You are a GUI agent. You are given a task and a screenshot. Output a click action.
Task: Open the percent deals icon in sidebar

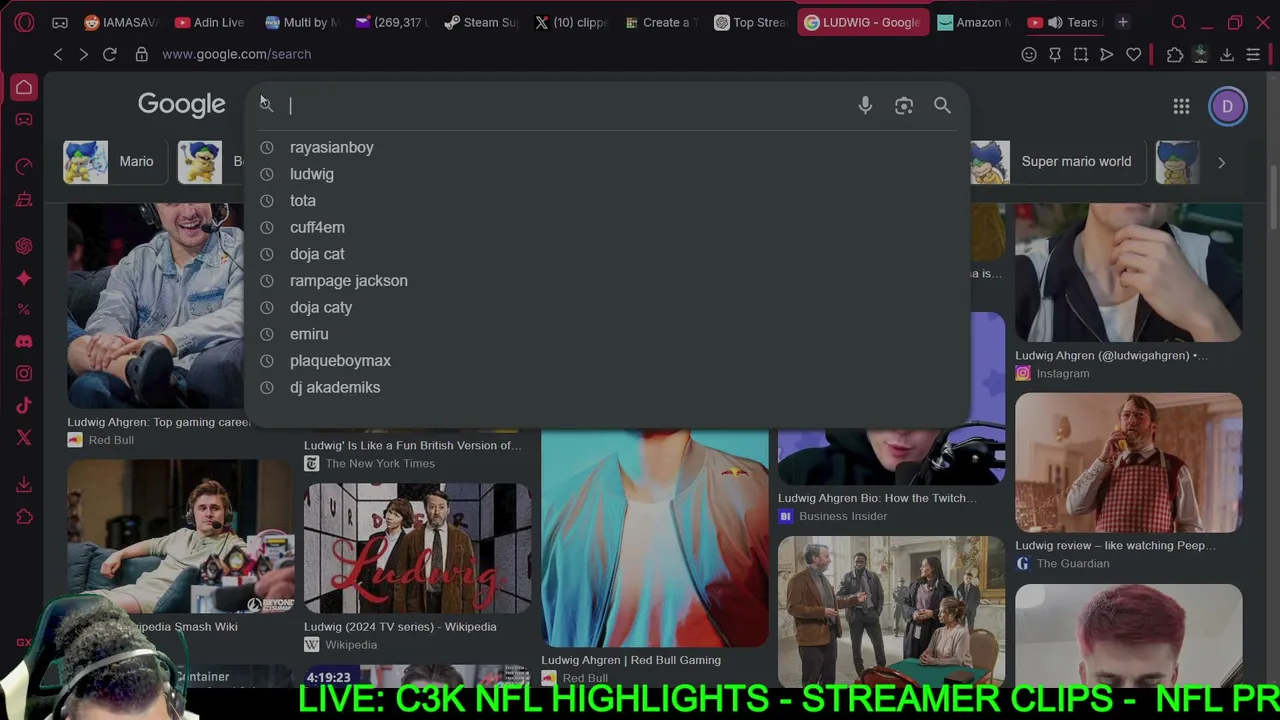[24, 310]
